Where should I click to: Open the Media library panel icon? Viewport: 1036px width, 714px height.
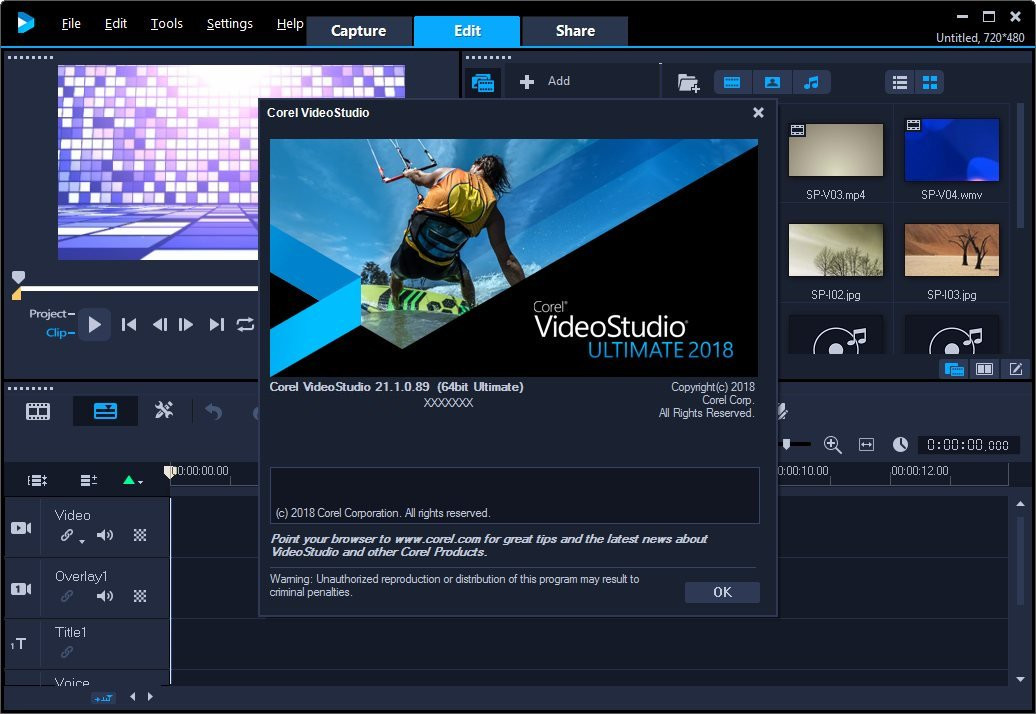483,83
